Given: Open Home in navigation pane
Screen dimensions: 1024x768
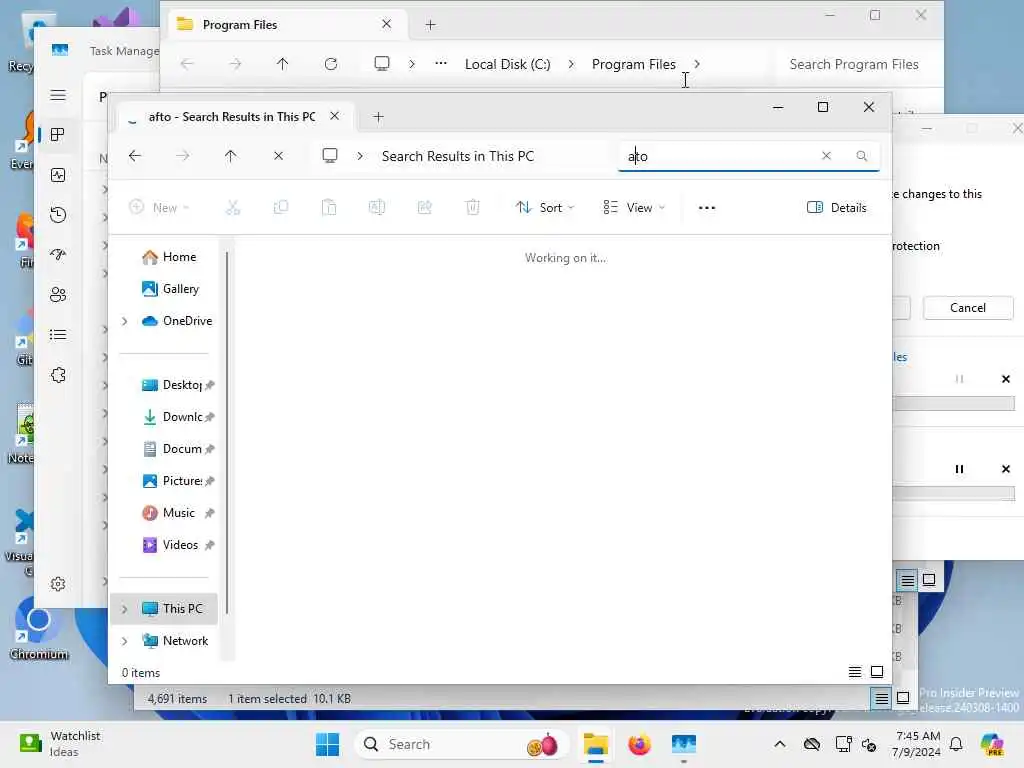Looking at the screenshot, I should coord(169,257).
